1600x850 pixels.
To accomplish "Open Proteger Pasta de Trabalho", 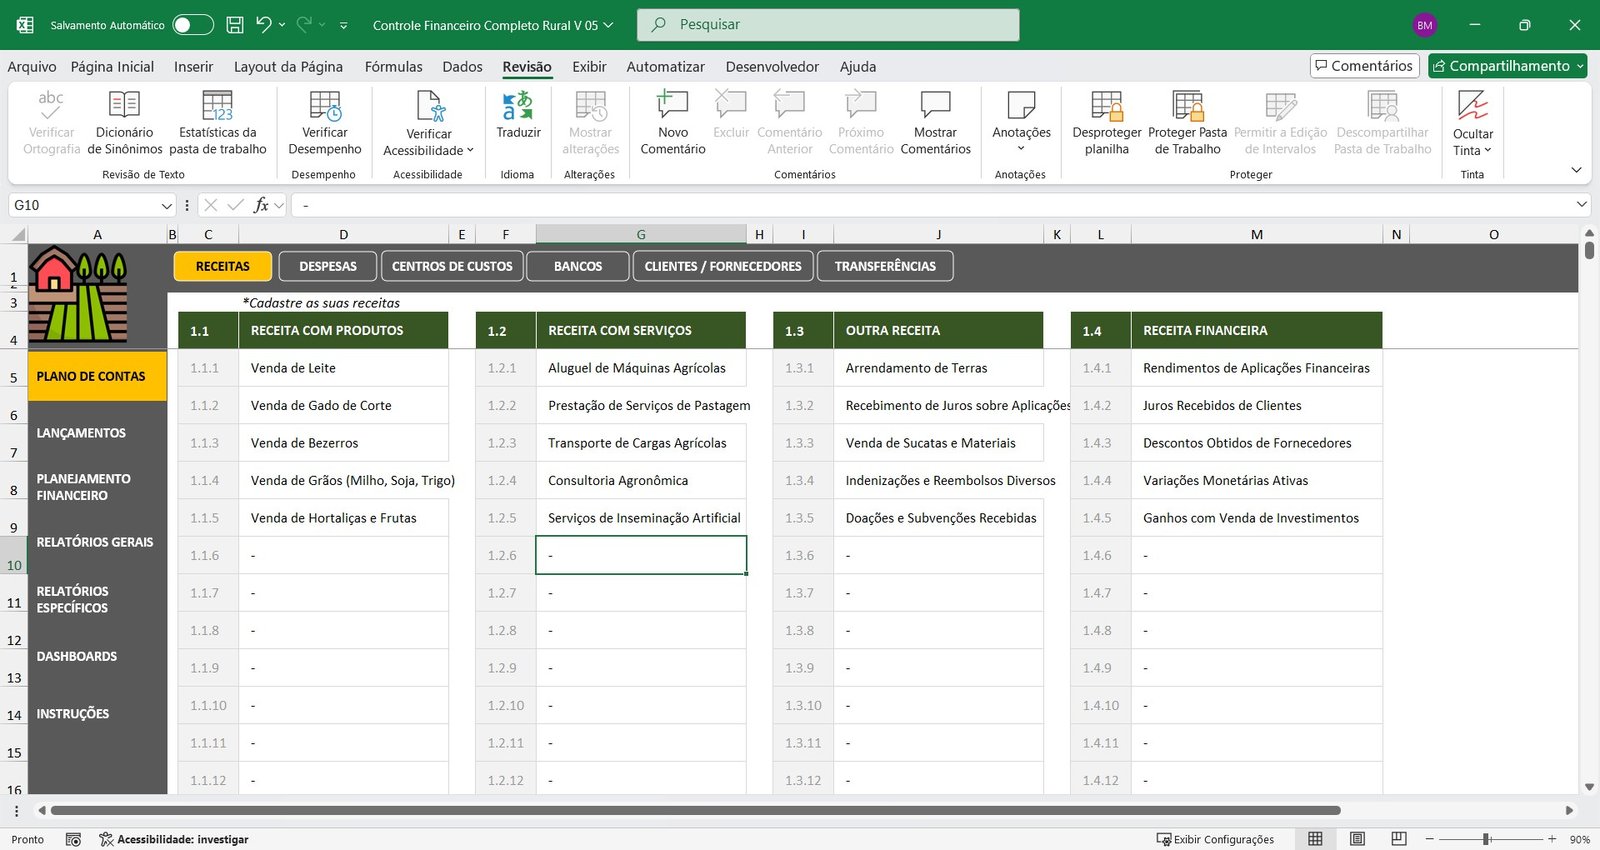I will tap(1187, 106).
